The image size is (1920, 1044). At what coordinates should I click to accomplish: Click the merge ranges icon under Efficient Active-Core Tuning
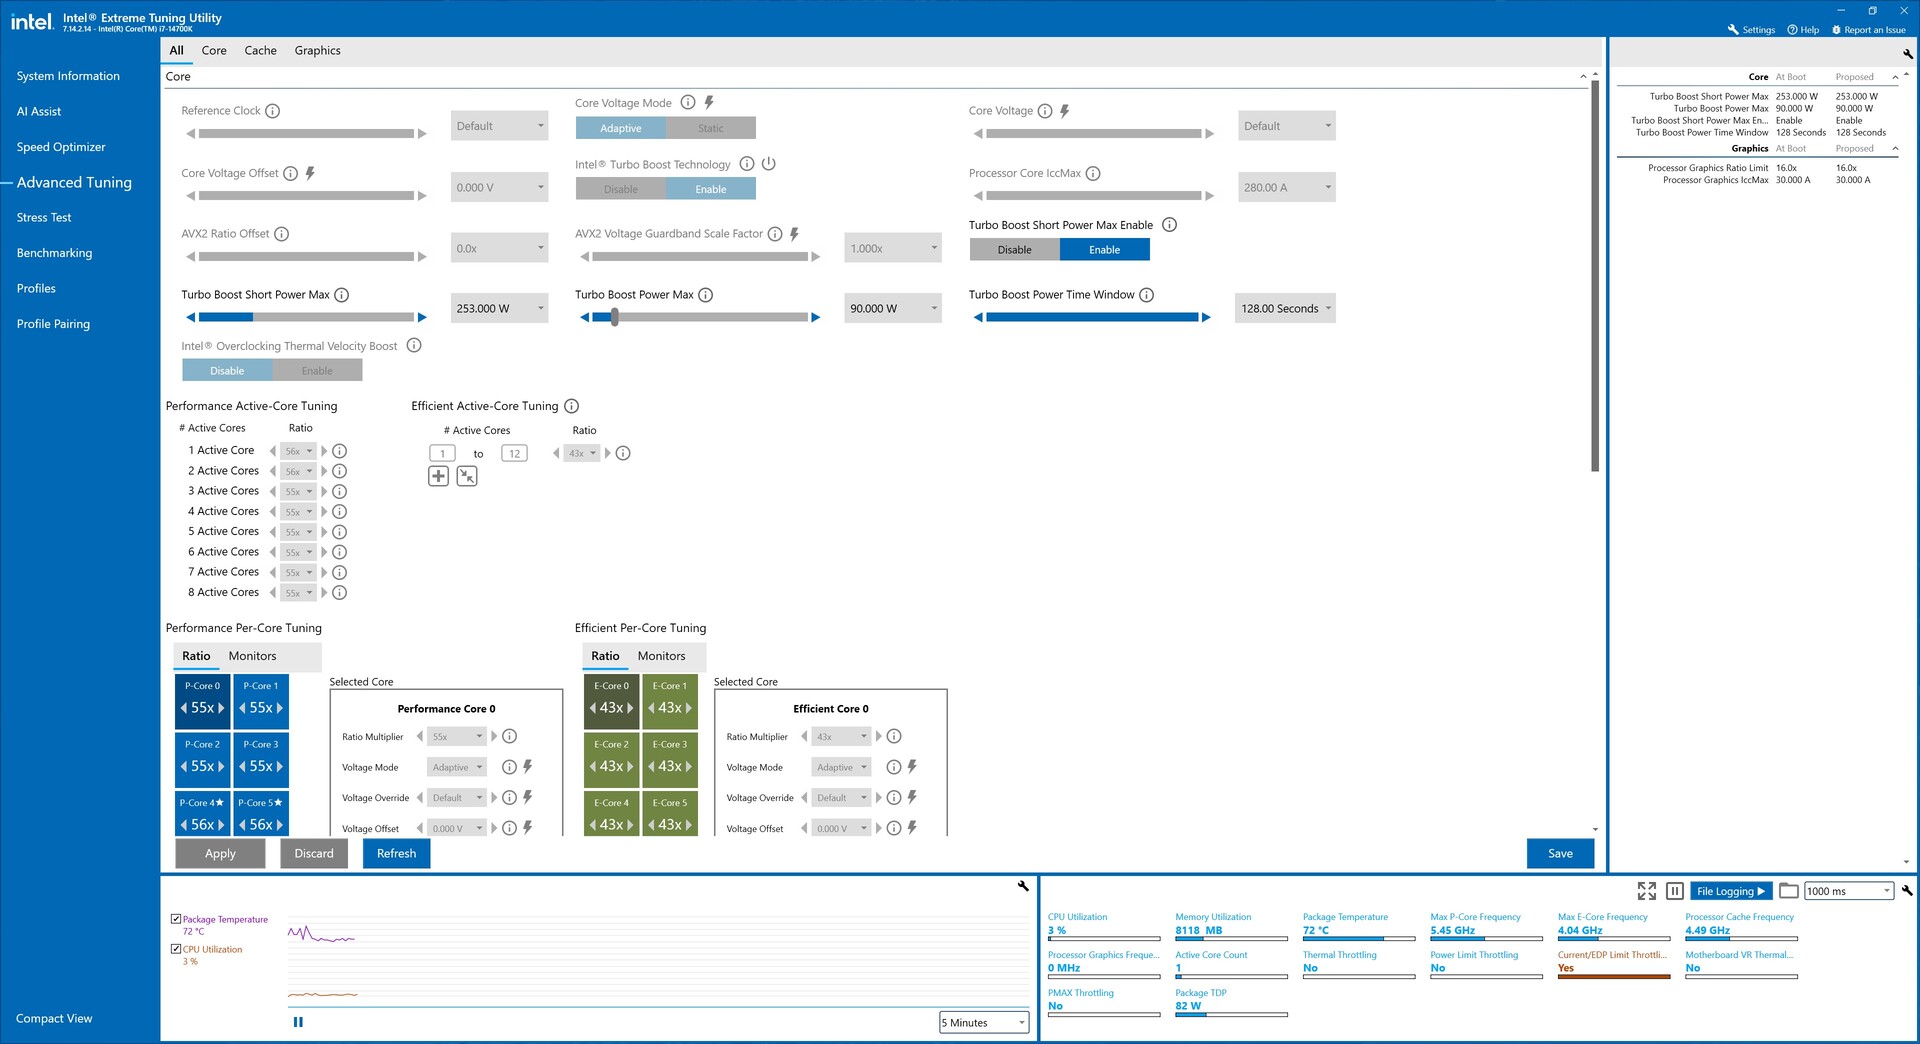click(467, 476)
